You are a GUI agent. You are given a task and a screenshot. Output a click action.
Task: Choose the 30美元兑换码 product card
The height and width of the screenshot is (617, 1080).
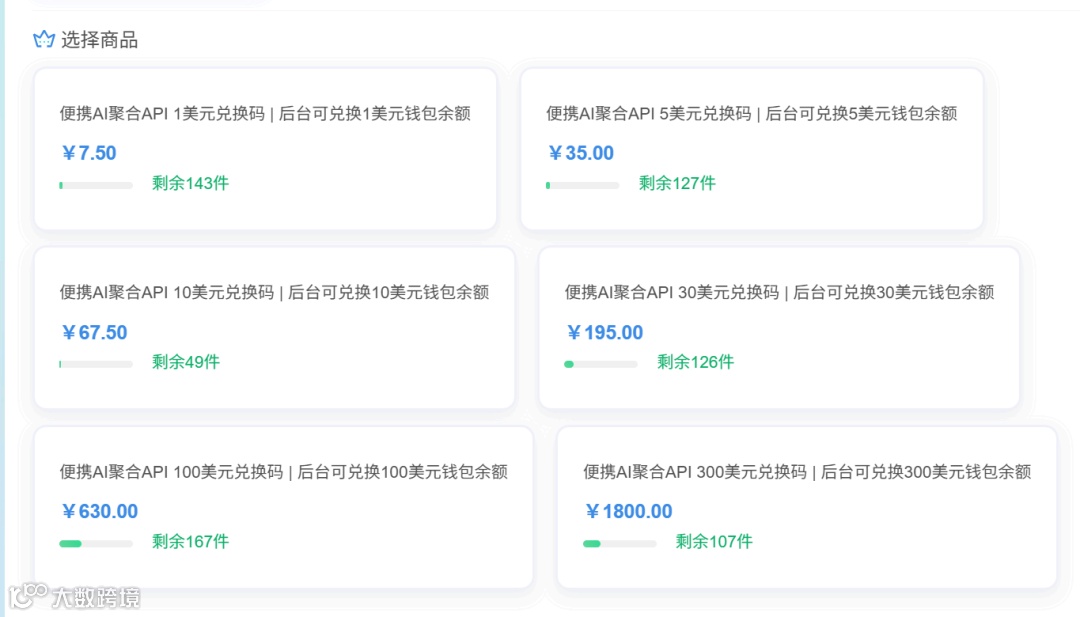779,328
